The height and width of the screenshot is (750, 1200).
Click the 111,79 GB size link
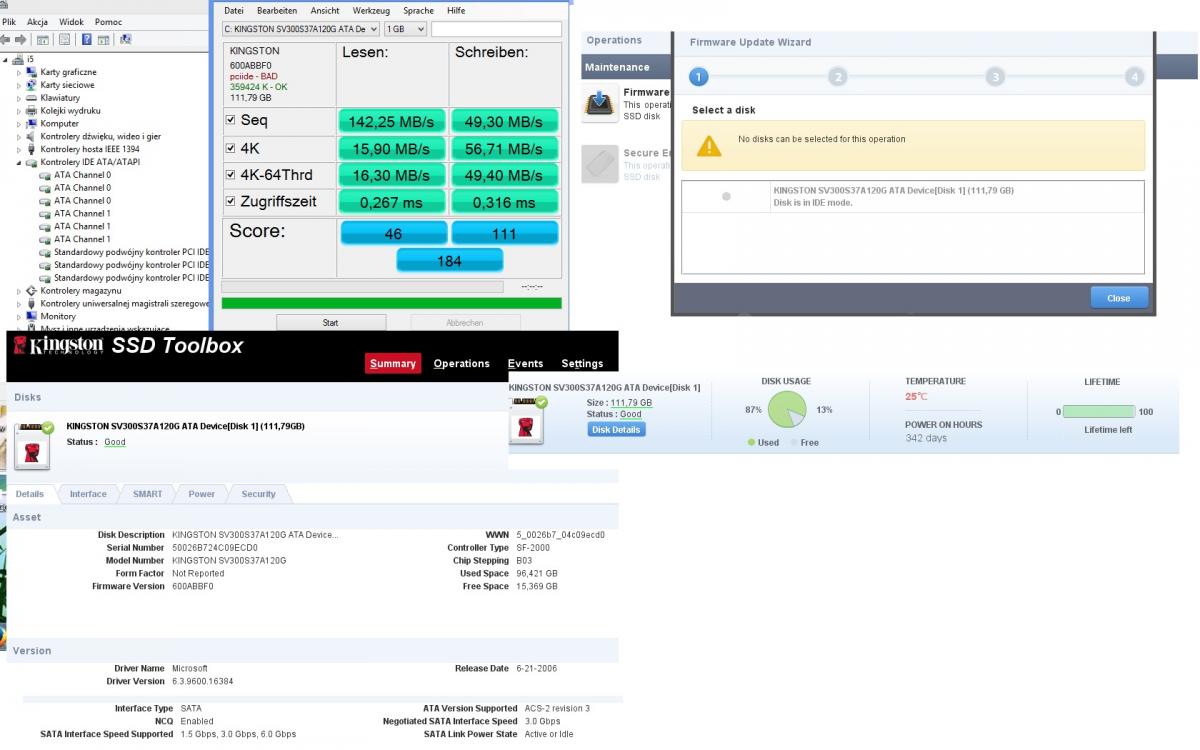pyautogui.click(x=631, y=403)
